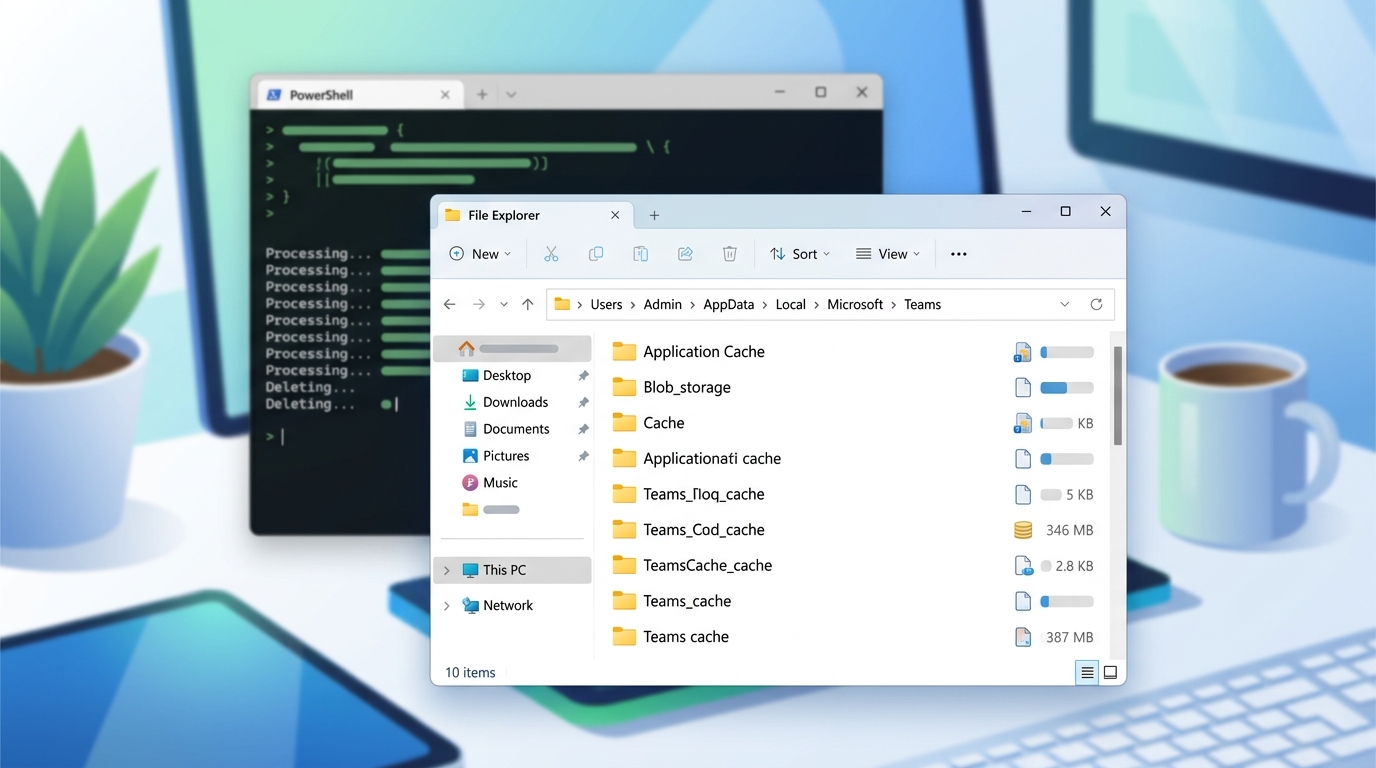Select Pictures in navigation pane
Viewport: 1376px width, 768px height.
(x=506, y=456)
